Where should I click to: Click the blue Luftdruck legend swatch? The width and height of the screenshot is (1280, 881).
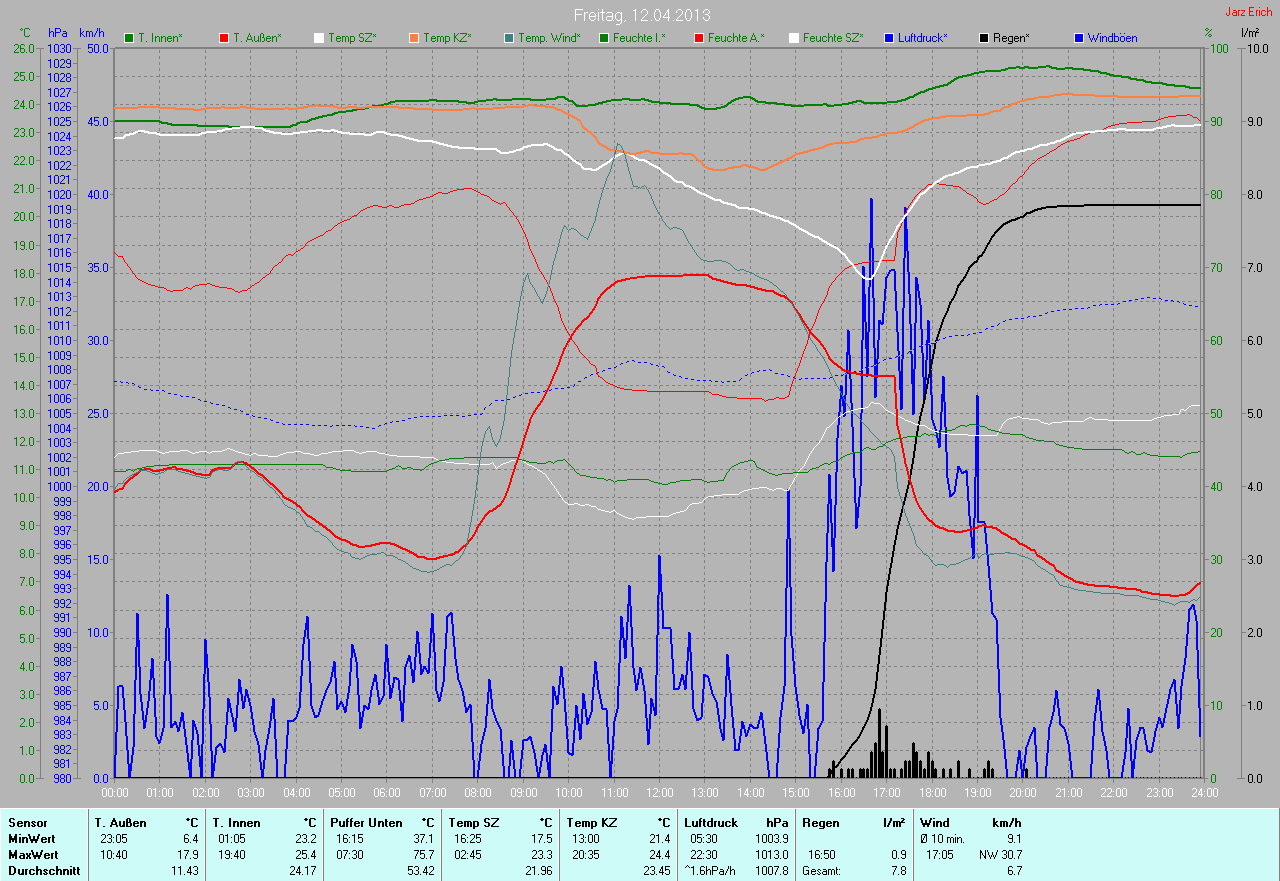click(x=889, y=38)
